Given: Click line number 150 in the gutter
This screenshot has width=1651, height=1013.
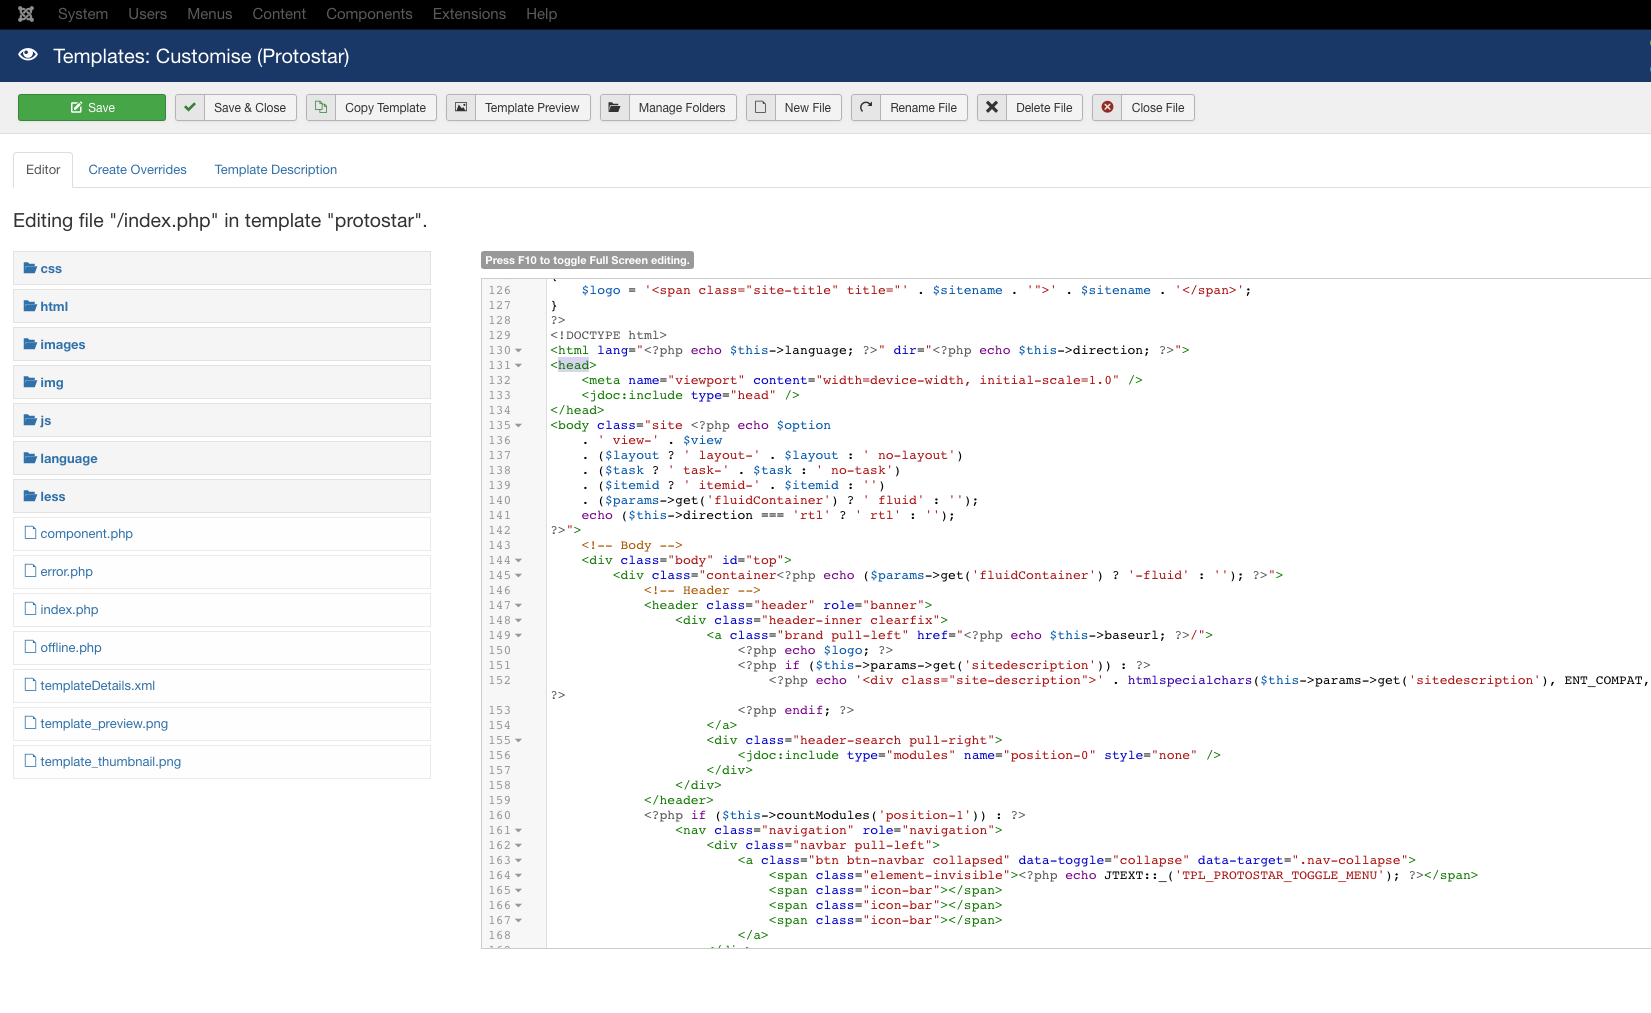Looking at the screenshot, I should pos(500,651).
